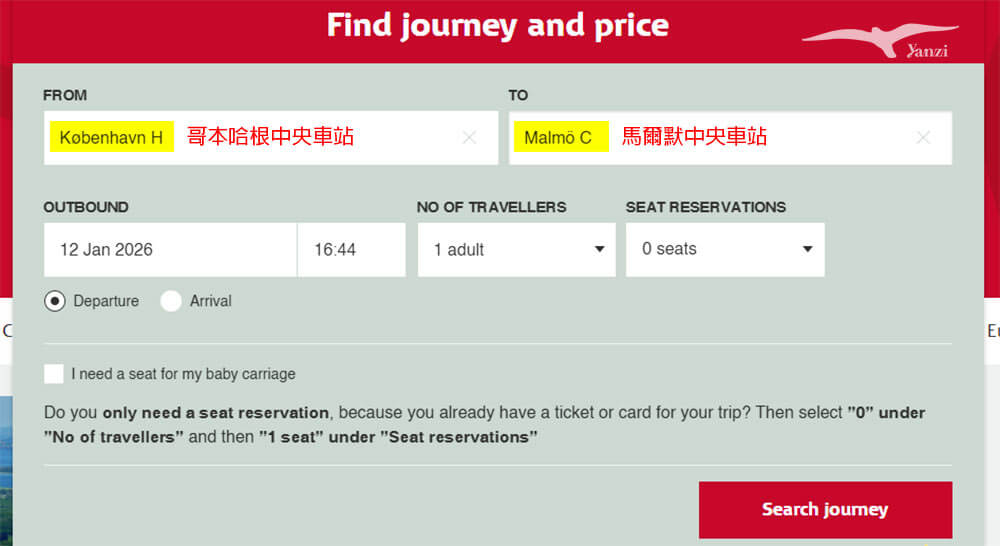This screenshot has height=546, width=1000.
Task: Clear the Malmö C destination field
Action: click(923, 137)
